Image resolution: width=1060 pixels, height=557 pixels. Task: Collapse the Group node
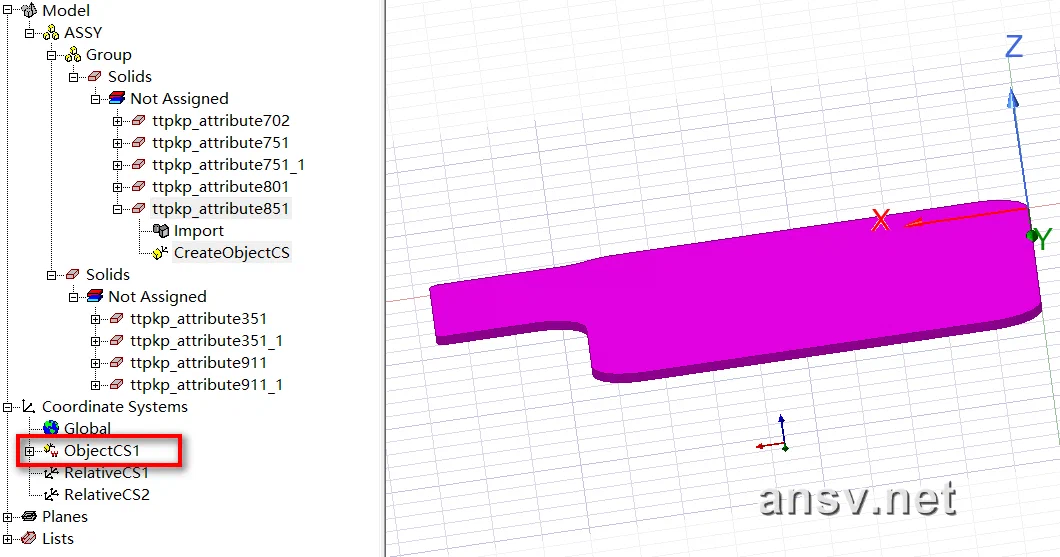(x=51, y=55)
